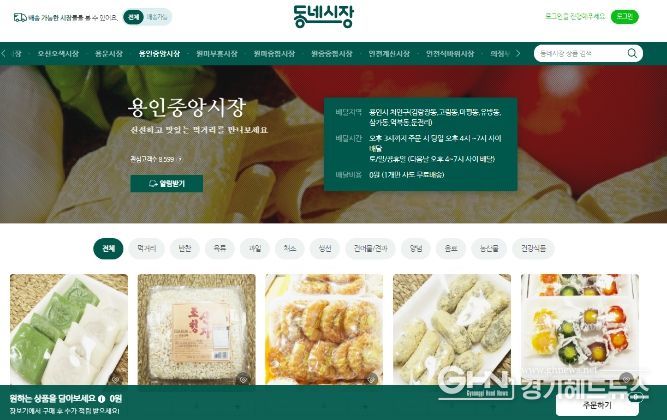Click the help icon next to 관심고객수
The image size is (667, 420).
[x=180, y=159]
